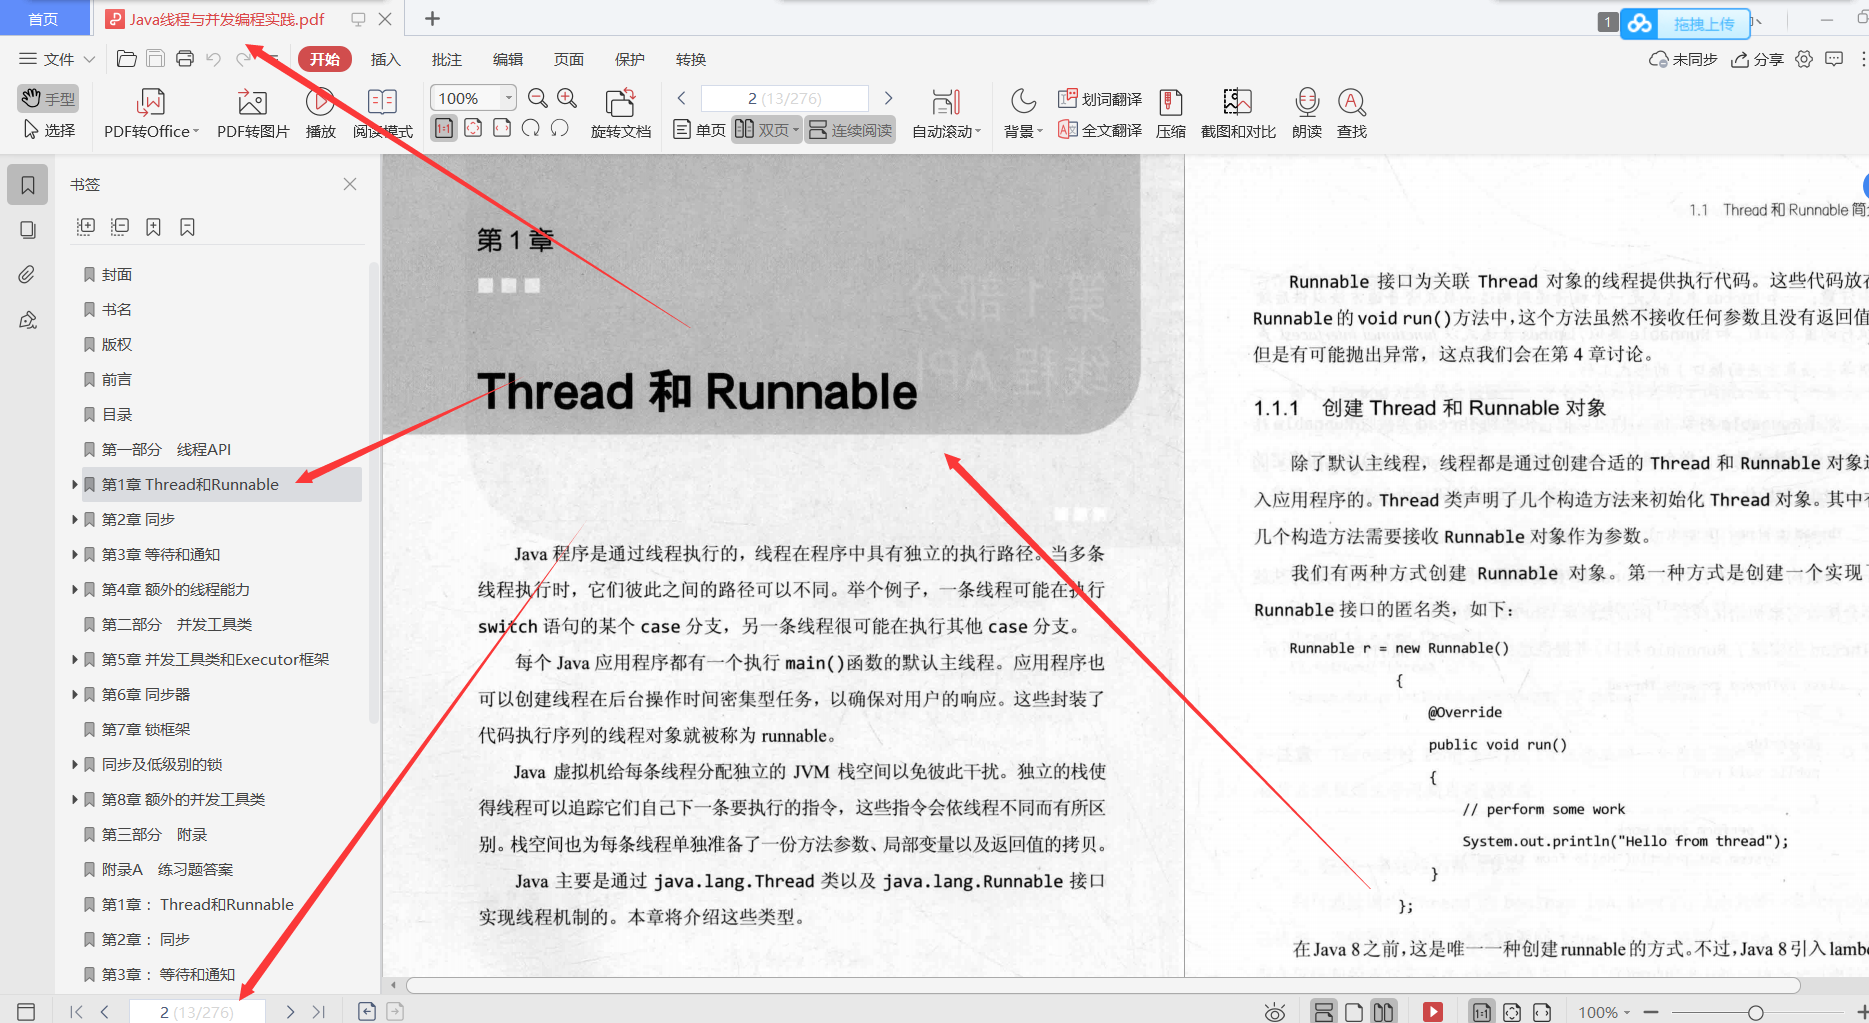Open the thumbnails panel icon in sidebar
This screenshot has width=1869, height=1023.
28,230
